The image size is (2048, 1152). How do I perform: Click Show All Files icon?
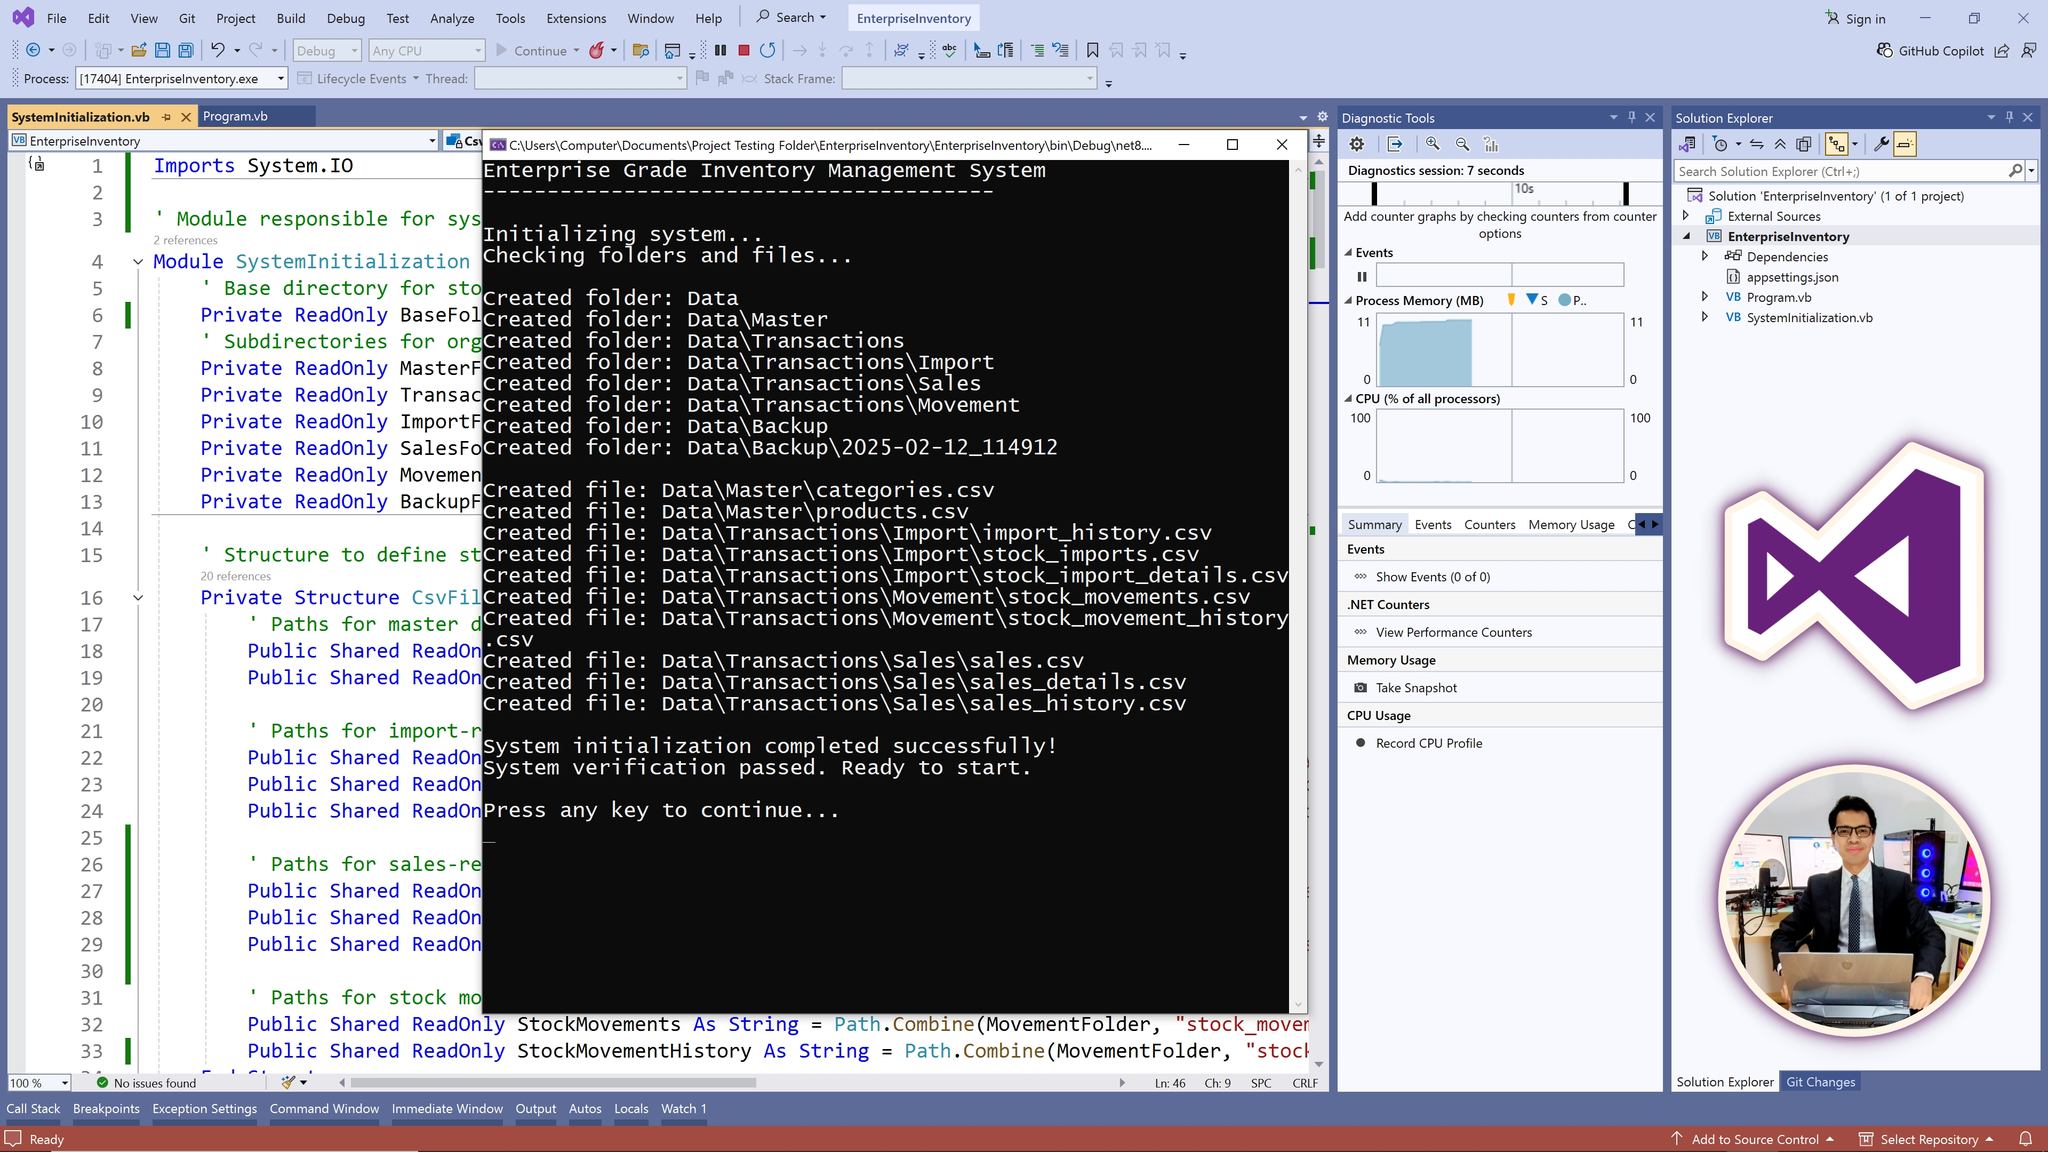[x=1804, y=144]
